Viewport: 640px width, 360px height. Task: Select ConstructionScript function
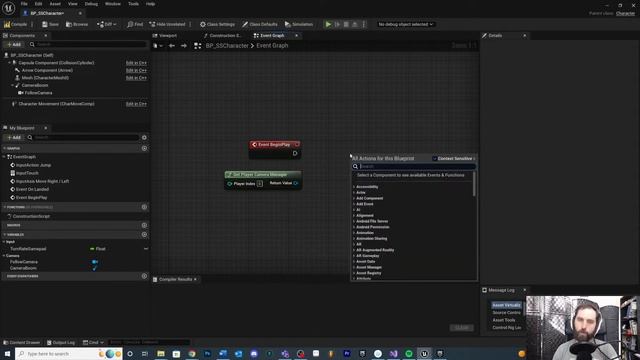point(31,216)
